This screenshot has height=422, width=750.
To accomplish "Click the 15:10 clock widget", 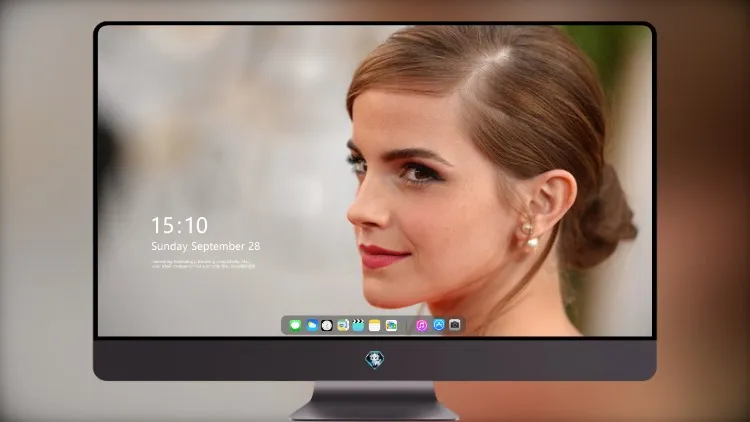I will click(x=179, y=225).
